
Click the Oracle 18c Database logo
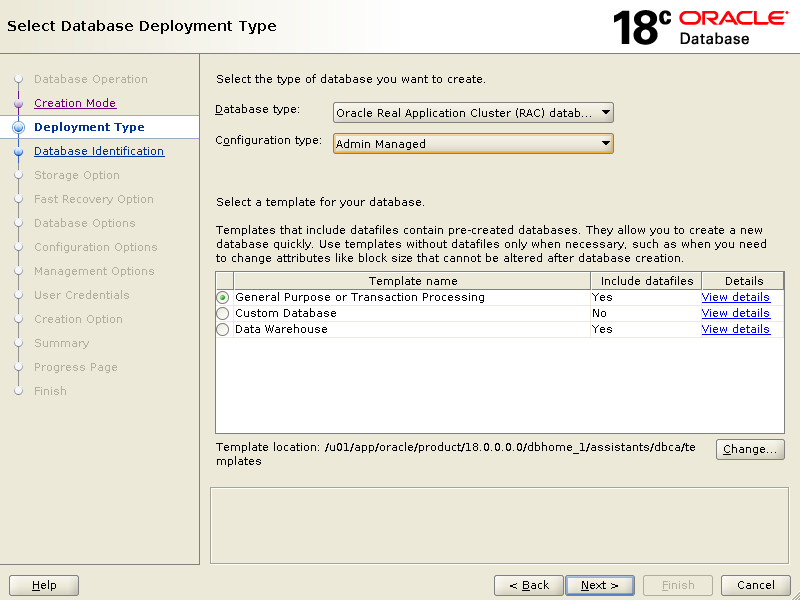(x=700, y=27)
